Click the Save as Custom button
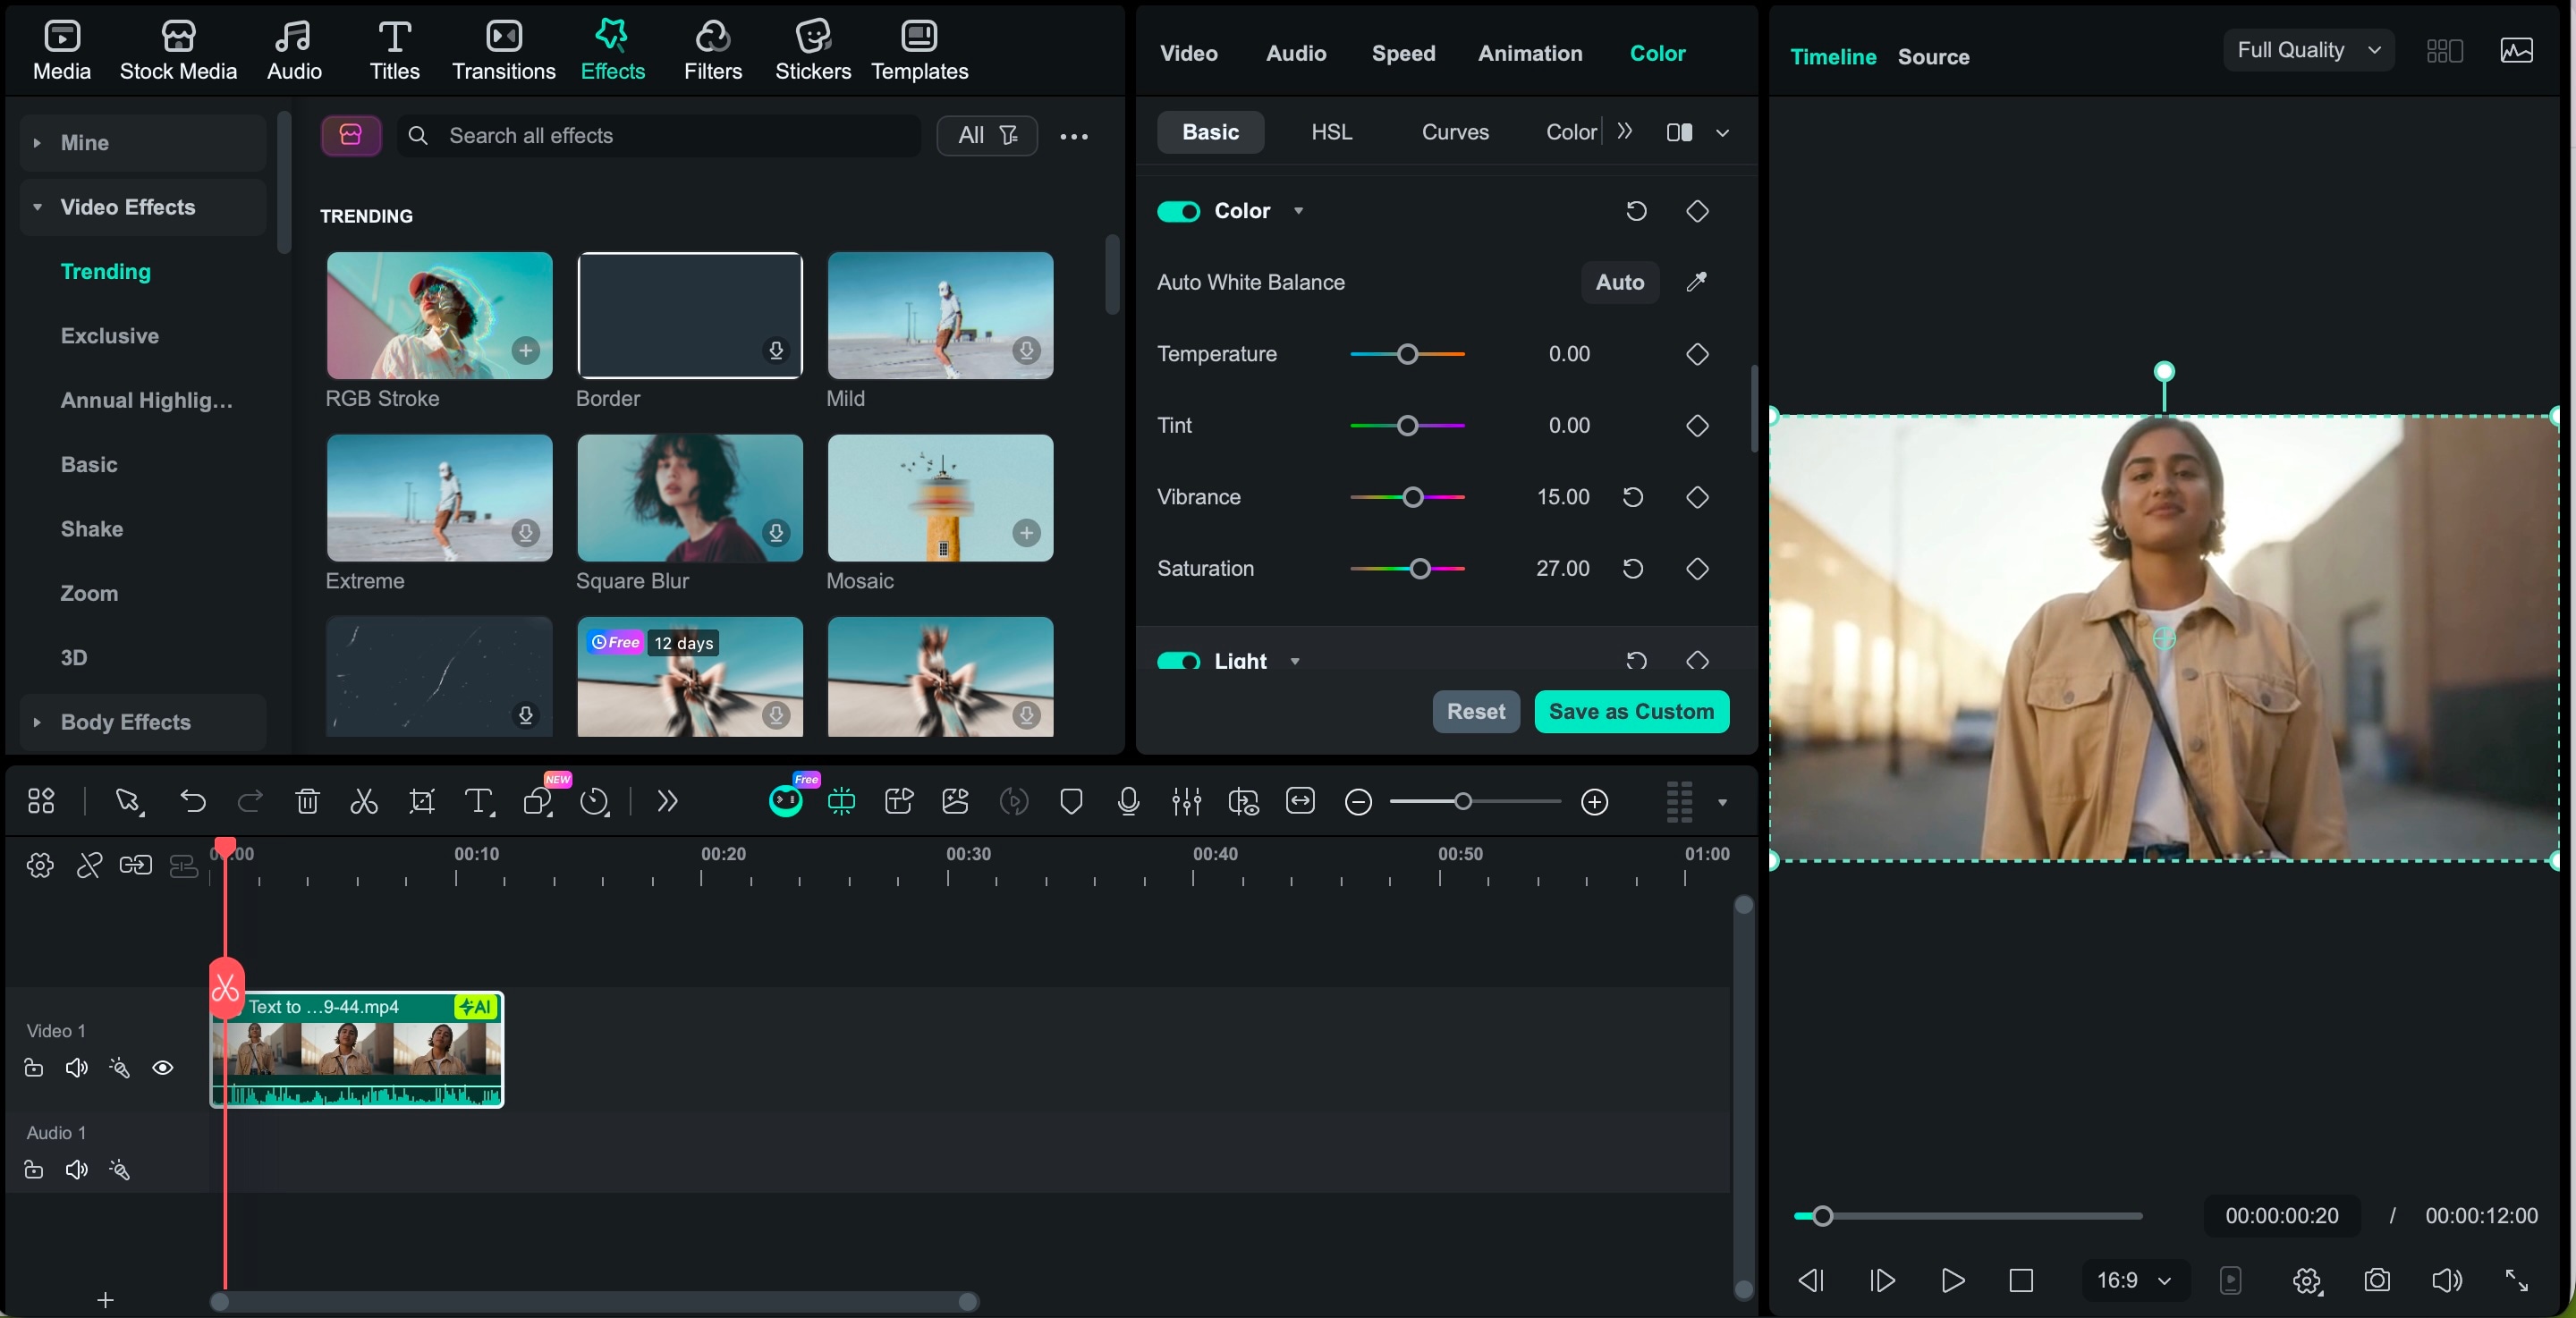This screenshot has width=2576, height=1318. coord(1631,711)
